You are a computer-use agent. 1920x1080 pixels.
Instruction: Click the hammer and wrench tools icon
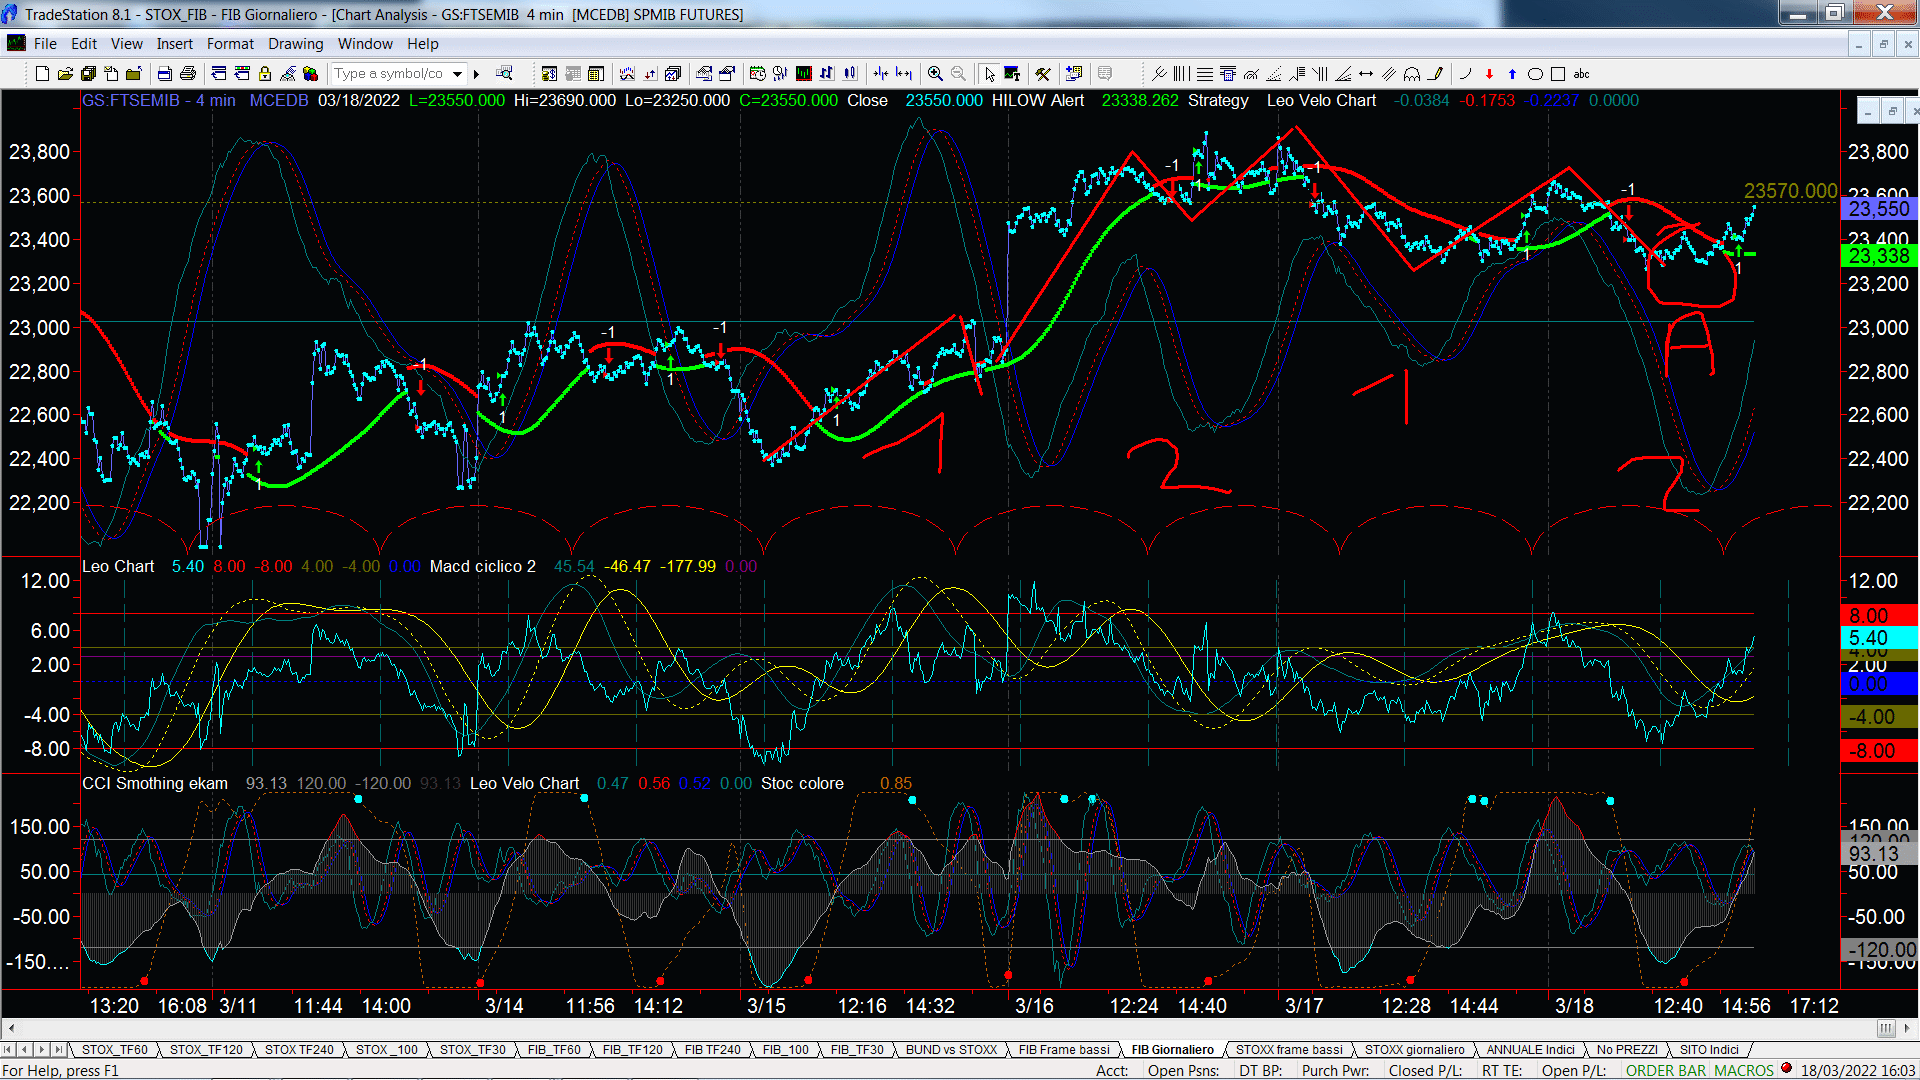[x=1043, y=74]
